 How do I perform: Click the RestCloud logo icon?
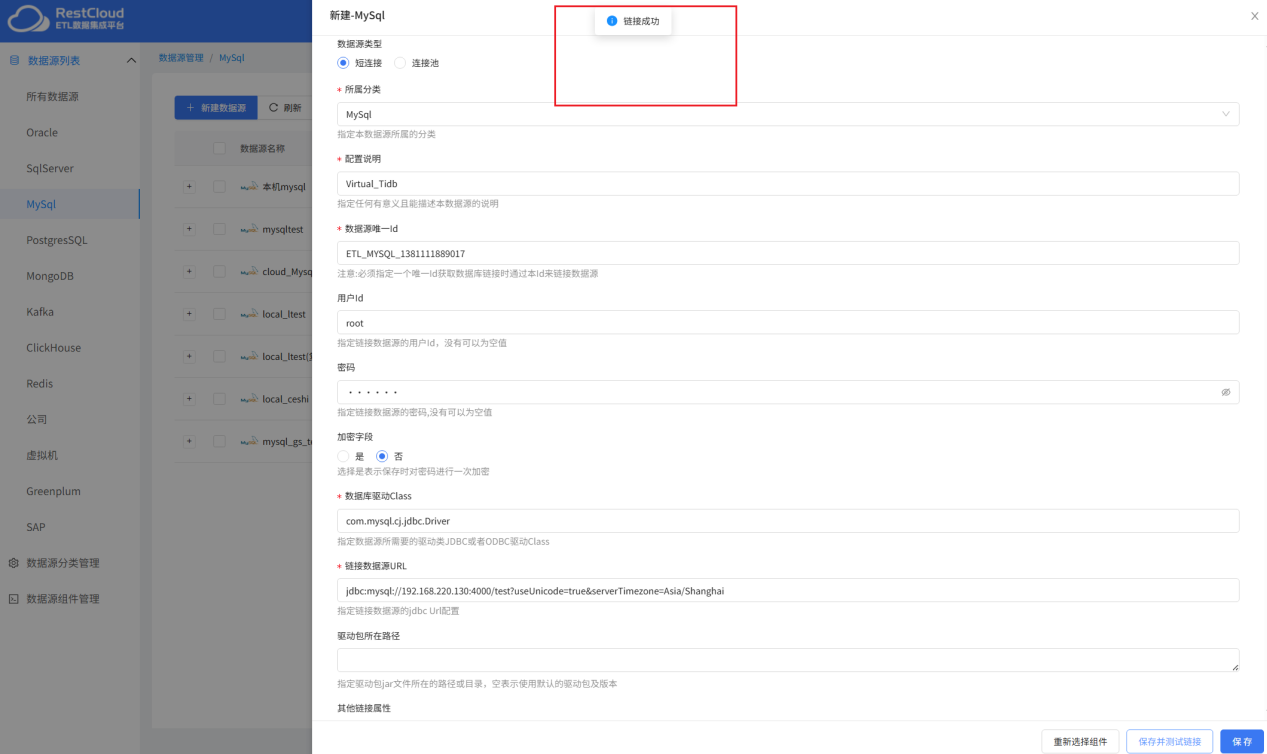(27, 18)
